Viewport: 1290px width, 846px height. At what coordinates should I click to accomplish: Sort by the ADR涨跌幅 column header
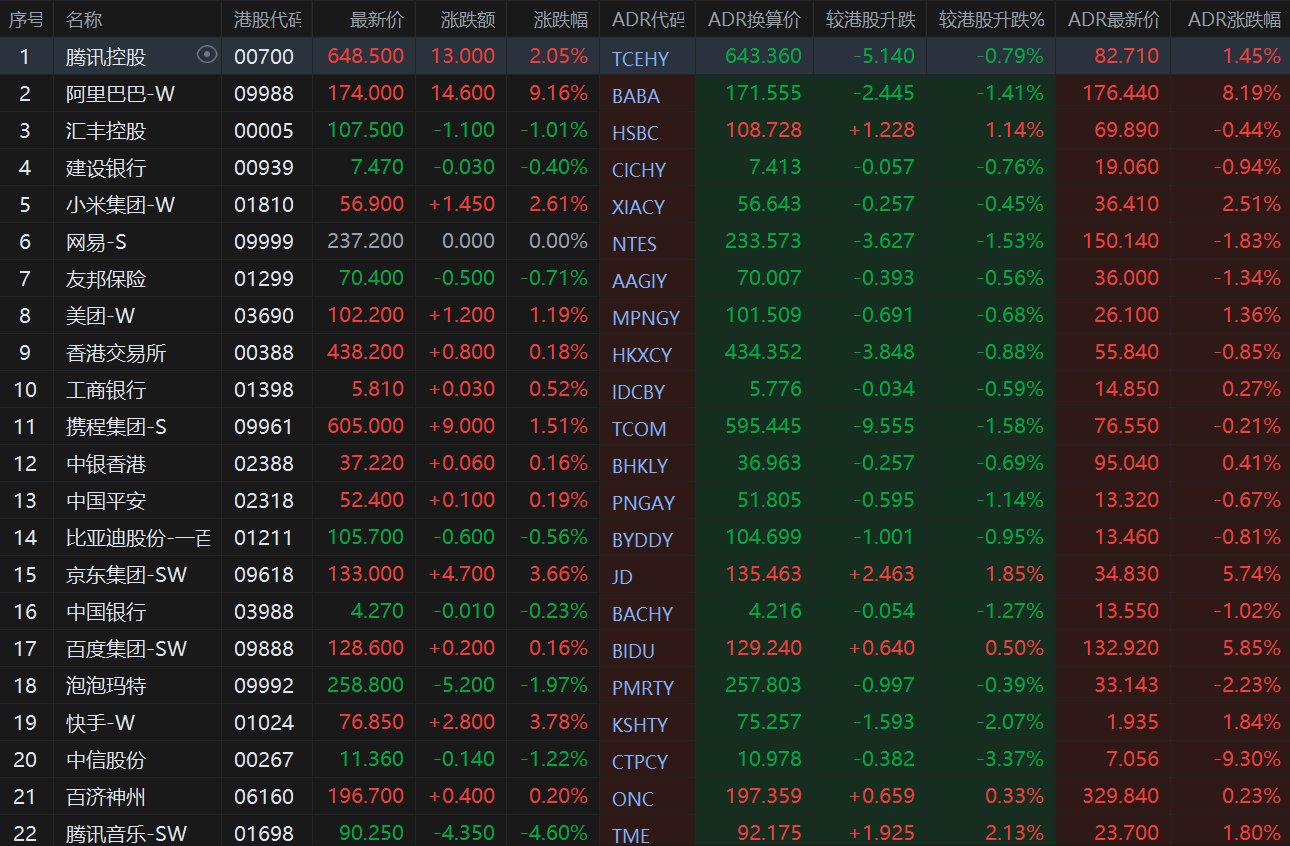coord(1233,19)
